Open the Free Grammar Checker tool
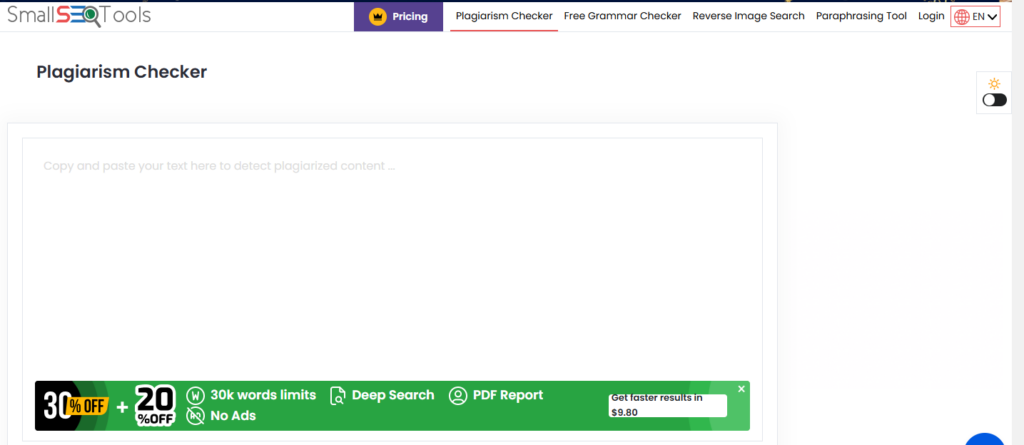The image size is (1024, 445). coord(622,16)
